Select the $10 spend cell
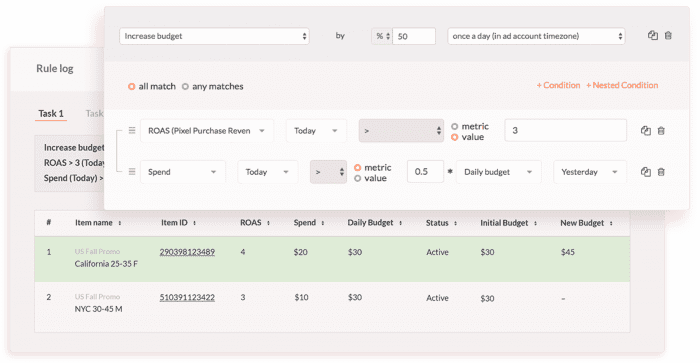The width and height of the screenshot is (700, 363). pos(301,297)
